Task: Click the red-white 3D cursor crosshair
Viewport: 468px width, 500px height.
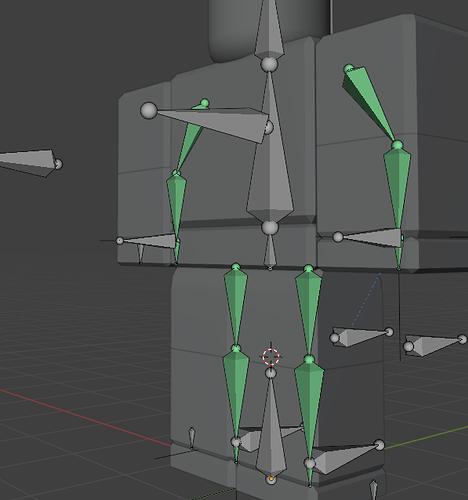Action: (x=271, y=357)
